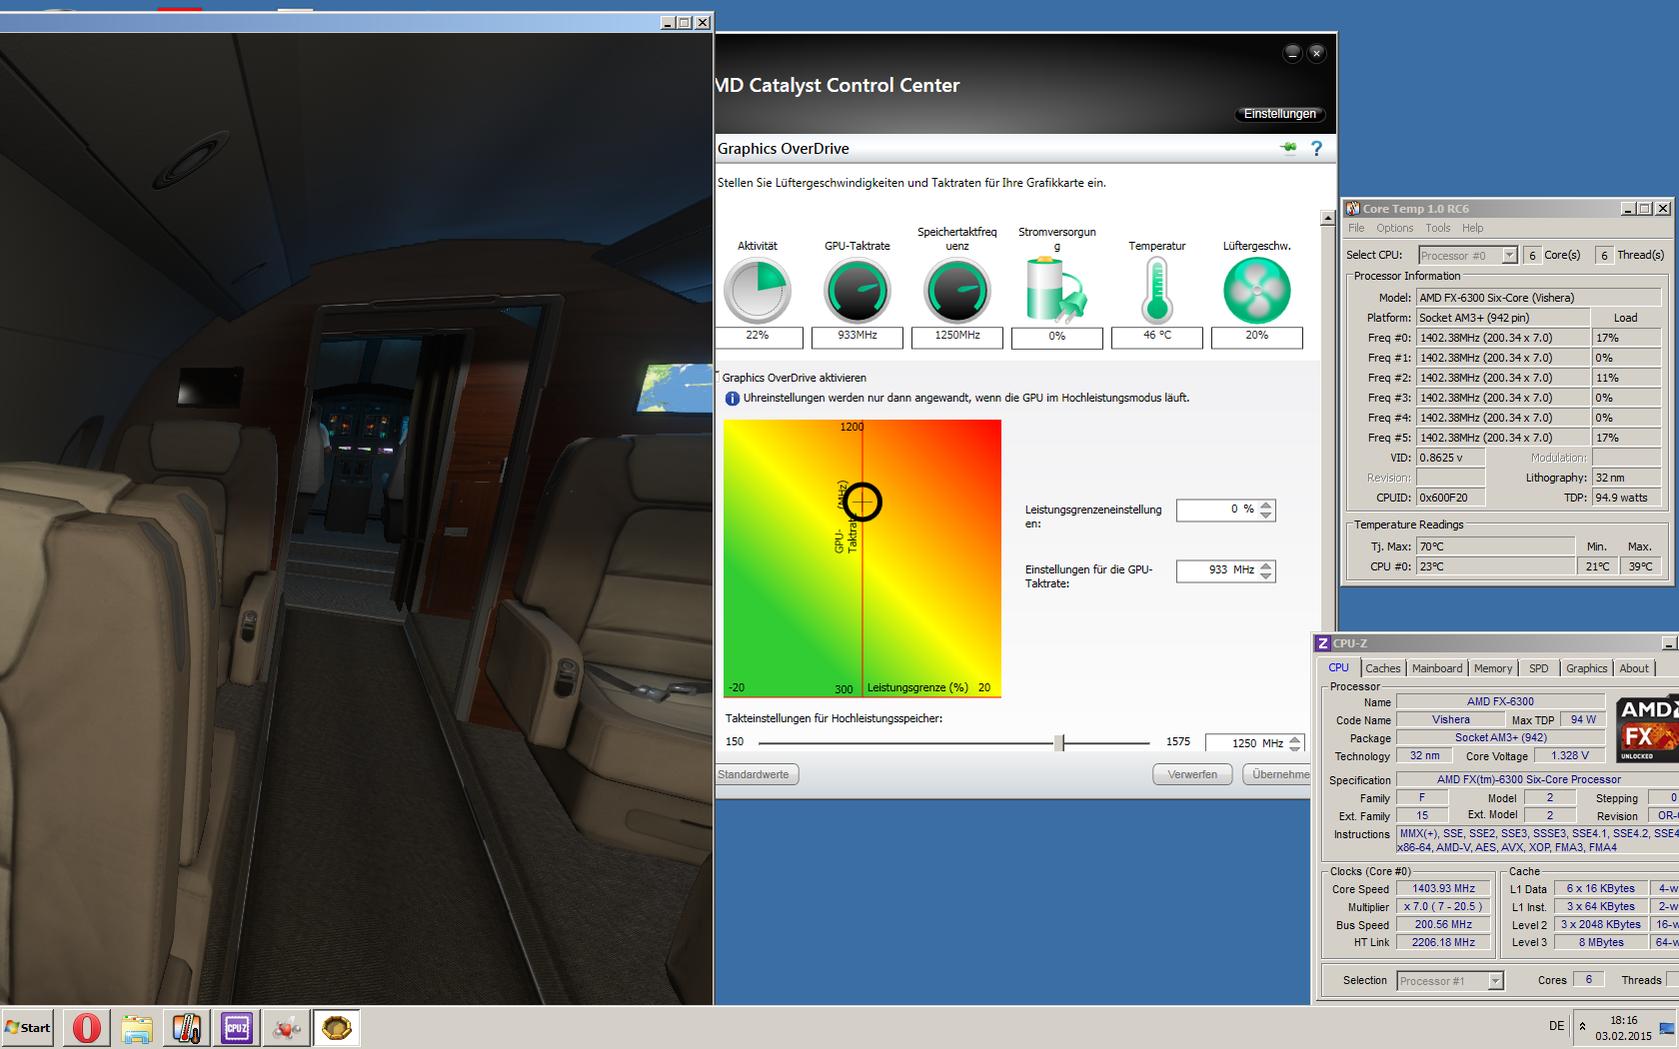Click the memory clock slider handle
The width and height of the screenshot is (1679, 1049).
coord(1059,742)
